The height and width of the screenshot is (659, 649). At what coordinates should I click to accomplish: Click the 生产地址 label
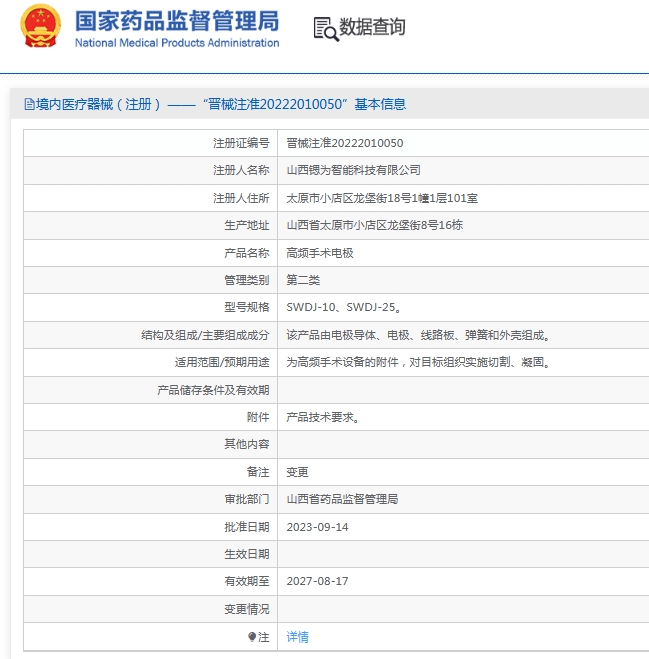click(247, 225)
